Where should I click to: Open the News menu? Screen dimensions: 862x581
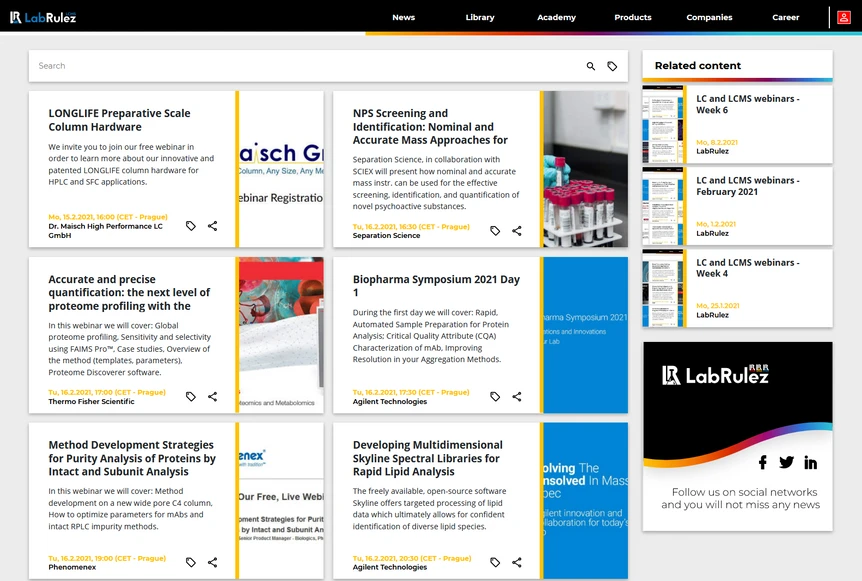pyautogui.click(x=404, y=18)
